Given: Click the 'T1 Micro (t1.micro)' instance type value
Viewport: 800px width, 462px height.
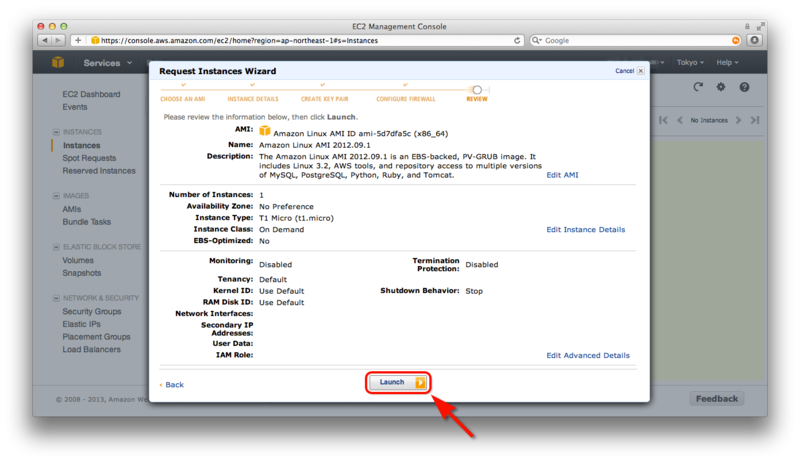Looking at the screenshot, I should 296,218.
